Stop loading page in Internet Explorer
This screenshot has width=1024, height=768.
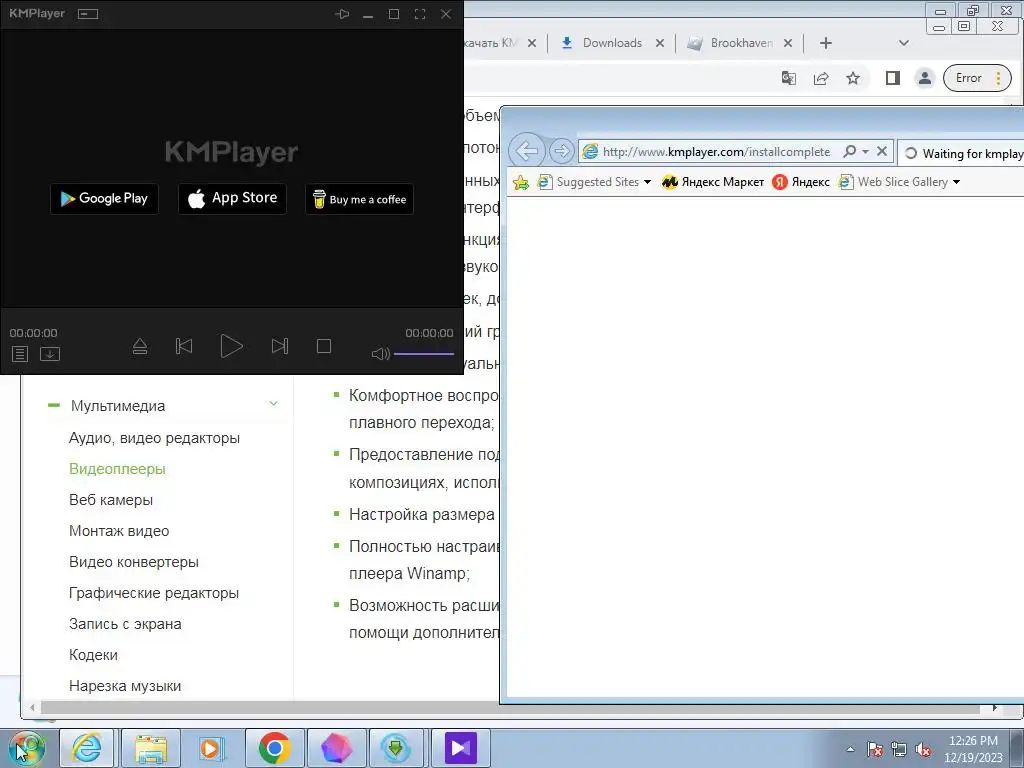tap(882, 151)
